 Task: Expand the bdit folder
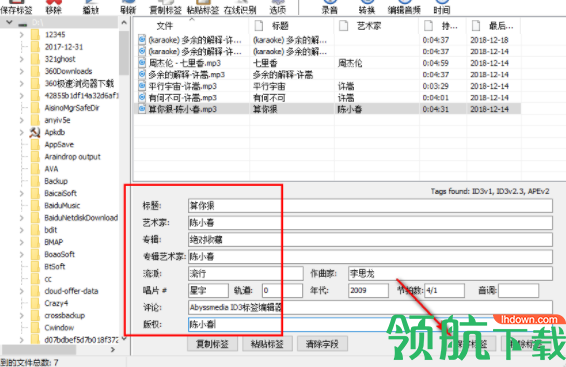22,230
